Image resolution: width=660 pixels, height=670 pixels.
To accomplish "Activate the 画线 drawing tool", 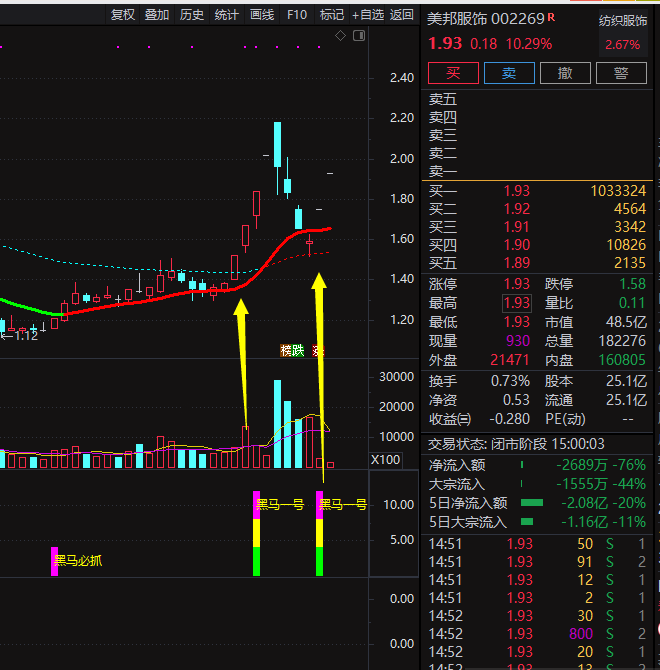I will tap(262, 15).
